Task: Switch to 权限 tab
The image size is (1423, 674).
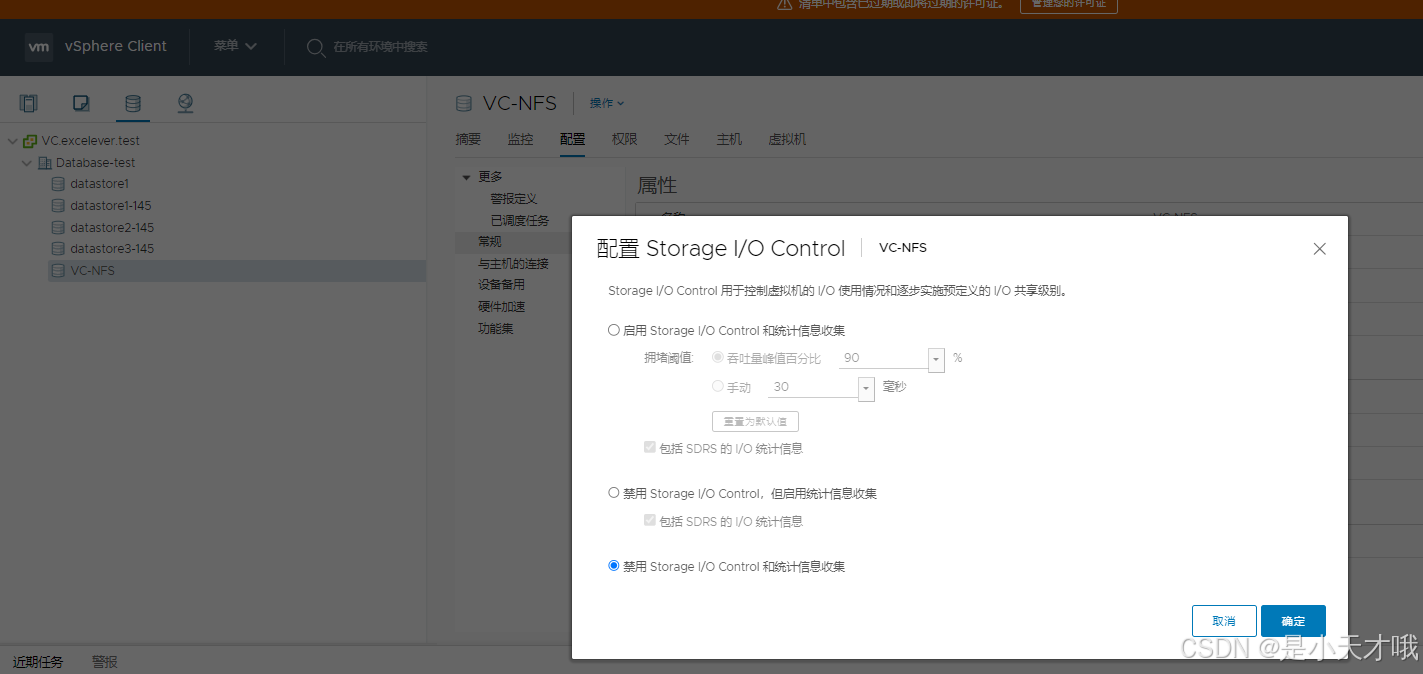Action: (624, 140)
